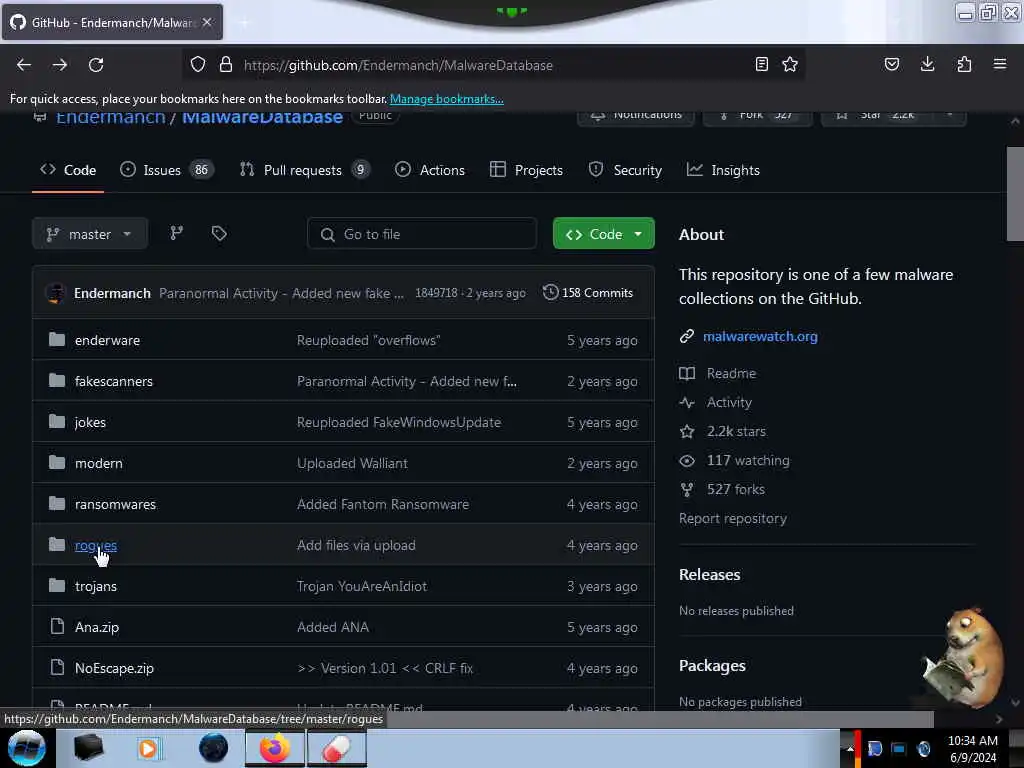
Task: Launch Firefox from the taskbar
Action: point(274,748)
